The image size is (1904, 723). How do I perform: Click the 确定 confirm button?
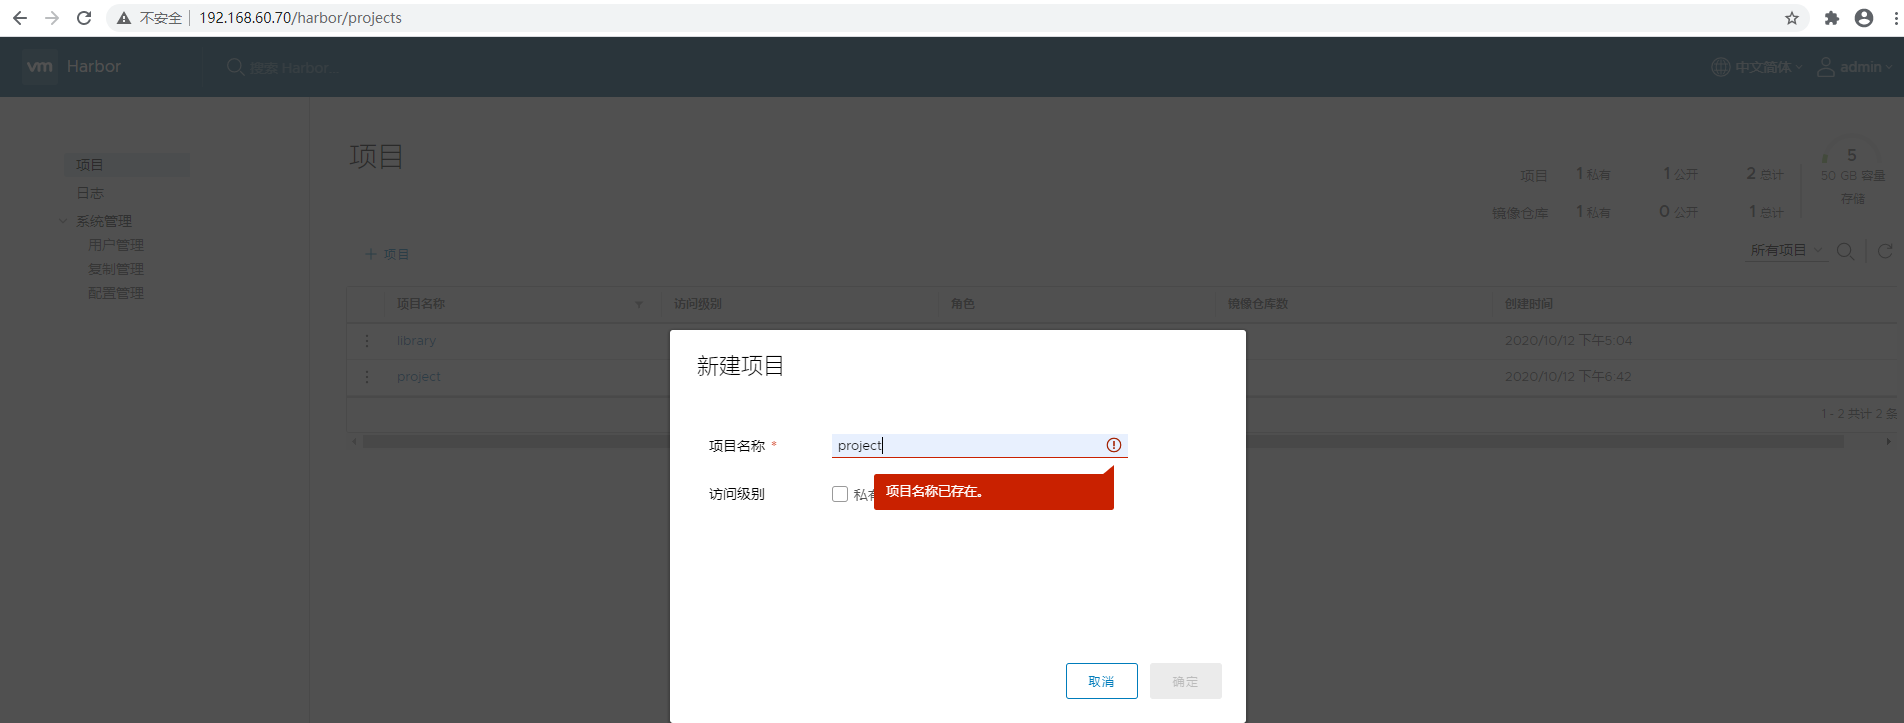1186,681
